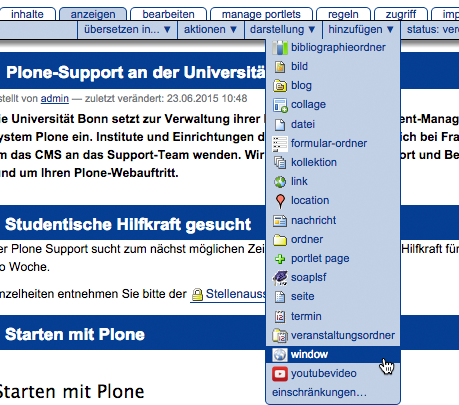459x405 pixels.
Task: Click the soaplsf graduation cap icon
Action: tap(280, 278)
